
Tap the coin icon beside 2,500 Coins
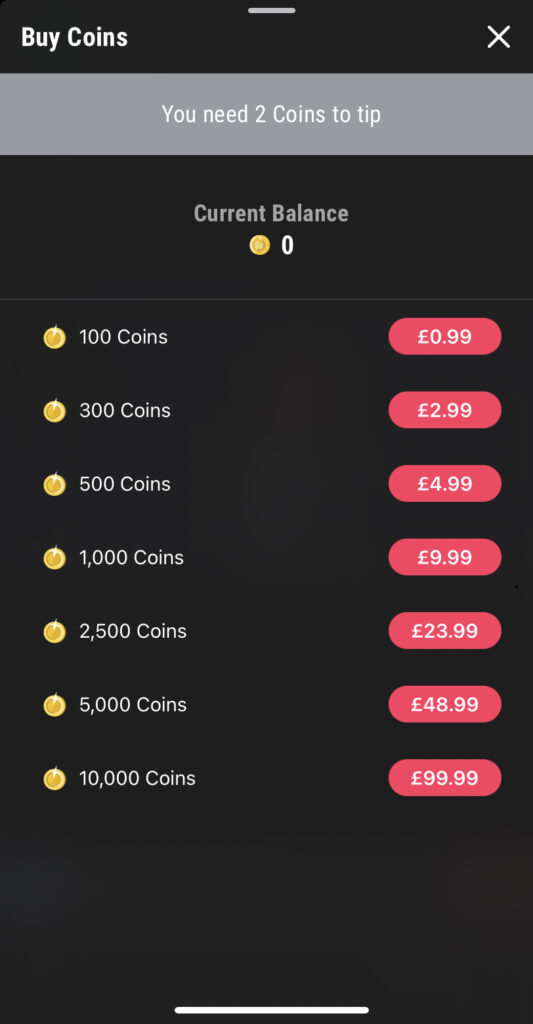coord(54,631)
